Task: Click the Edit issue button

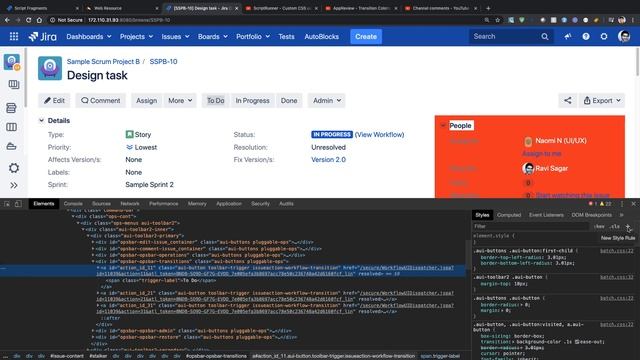Action: click(54, 100)
